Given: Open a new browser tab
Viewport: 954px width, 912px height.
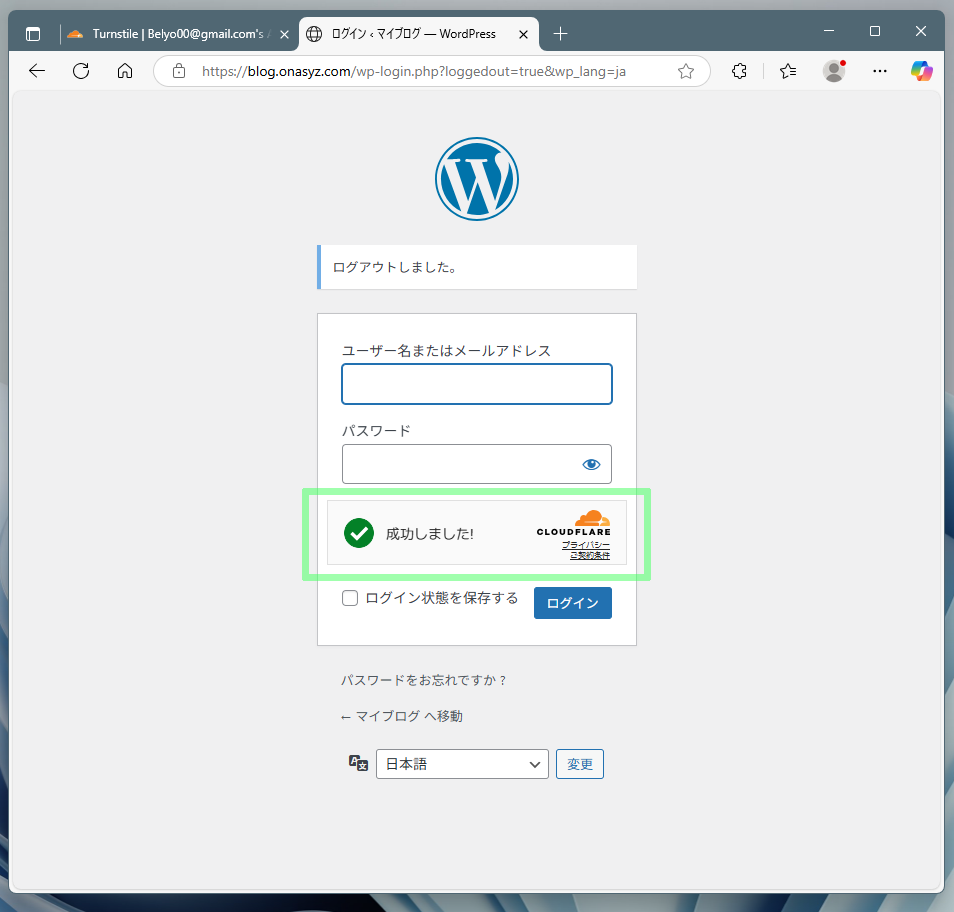Looking at the screenshot, I should click(x=560, y=34).
